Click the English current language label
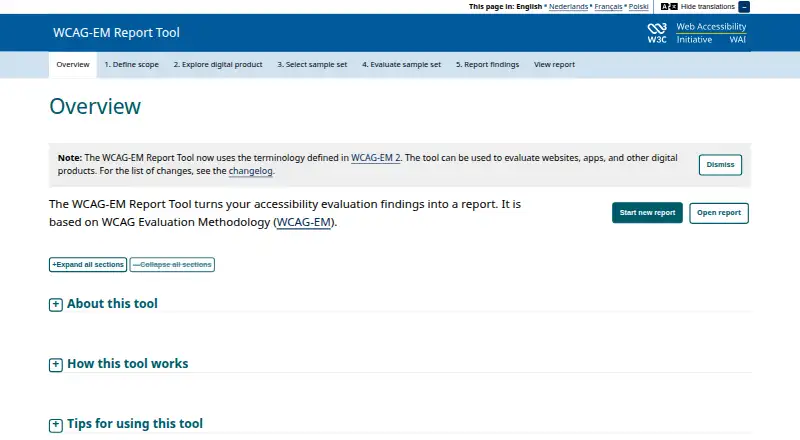Viewport: 800px width, 440px height. click(x=529, y=7)
